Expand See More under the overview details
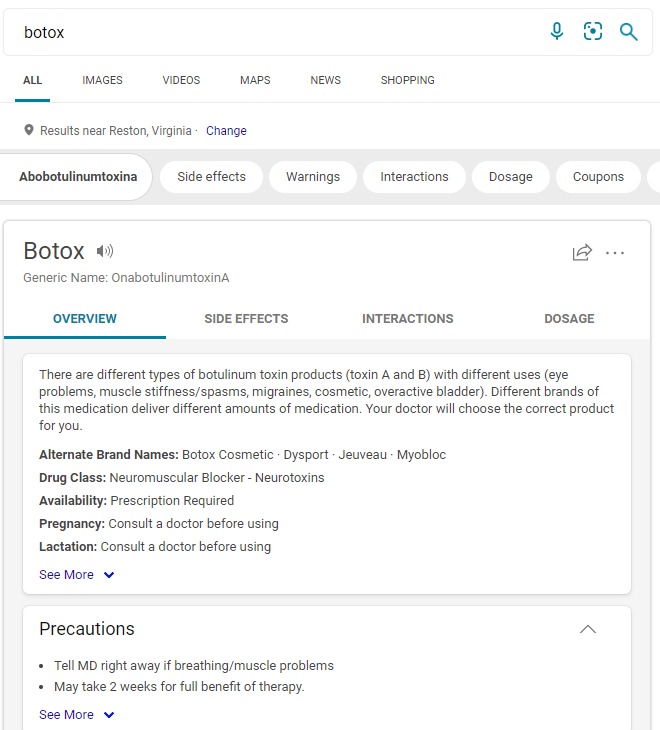660x730 pixels. click(x=77, y=575)
